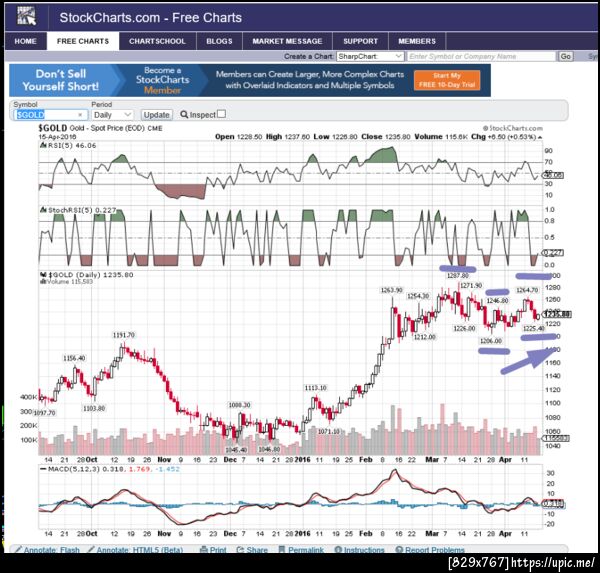The height and width of the screenshot is (573, 600).
Task: Click the Instructions info icon
Action: pyautogui.click(x=338, y=550)
